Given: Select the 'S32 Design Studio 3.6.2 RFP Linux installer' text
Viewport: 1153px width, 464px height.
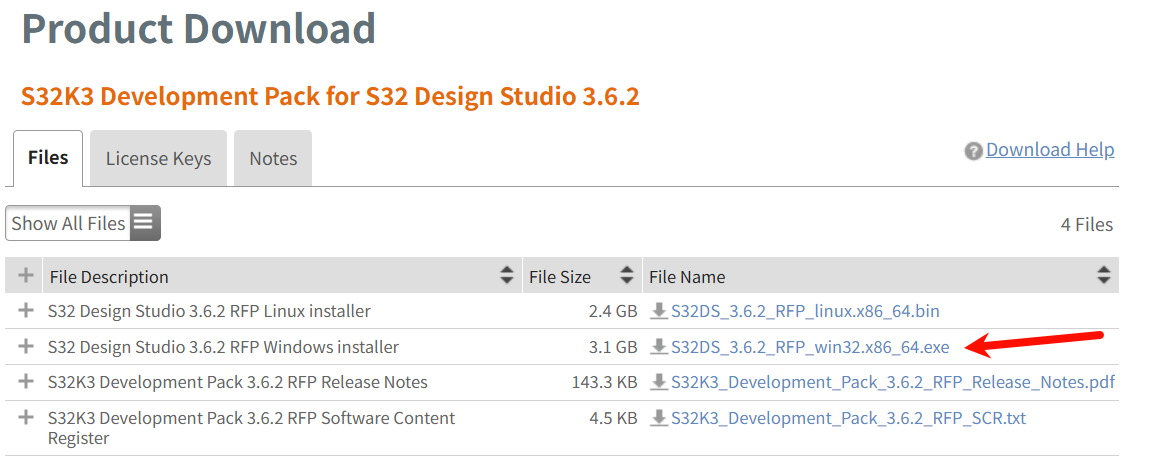Looking at the screenshot, I should (x=209, y=311).
